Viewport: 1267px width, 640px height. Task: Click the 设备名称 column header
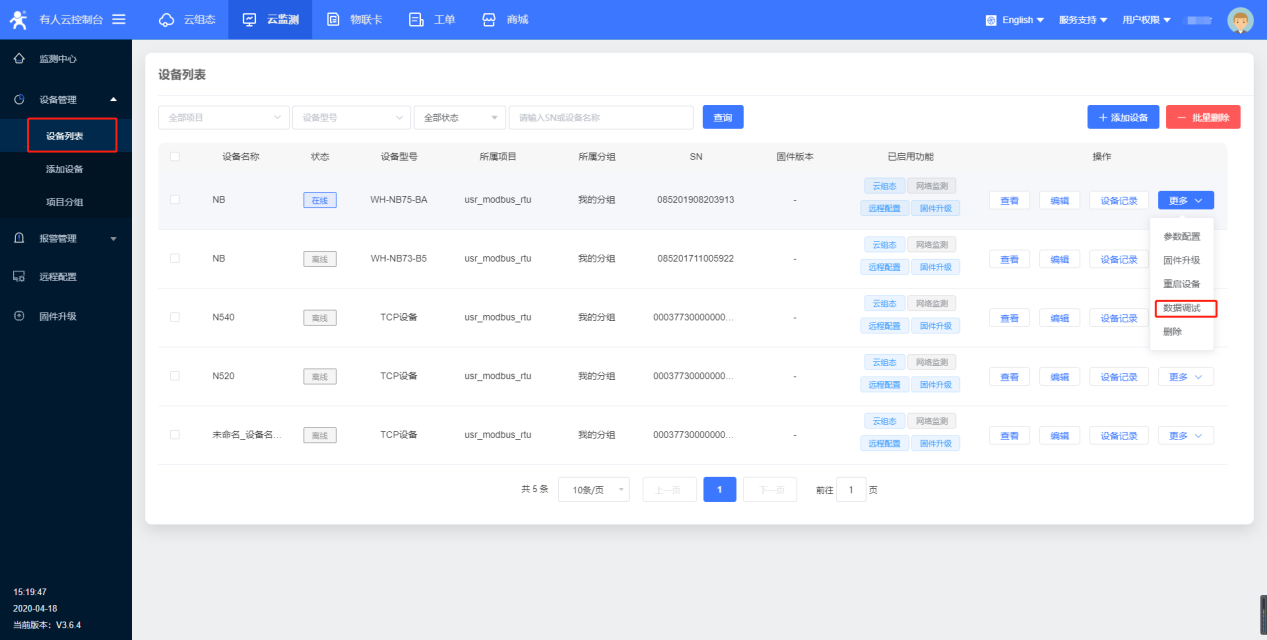click(x=241, y=157)
